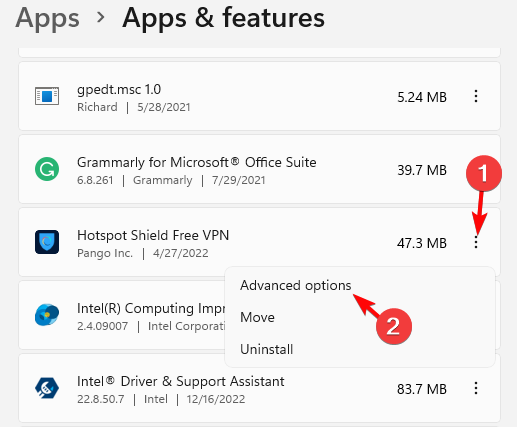
Task: Click the Intel(R) Computing Improvement entry name
Action: [151, 308]
